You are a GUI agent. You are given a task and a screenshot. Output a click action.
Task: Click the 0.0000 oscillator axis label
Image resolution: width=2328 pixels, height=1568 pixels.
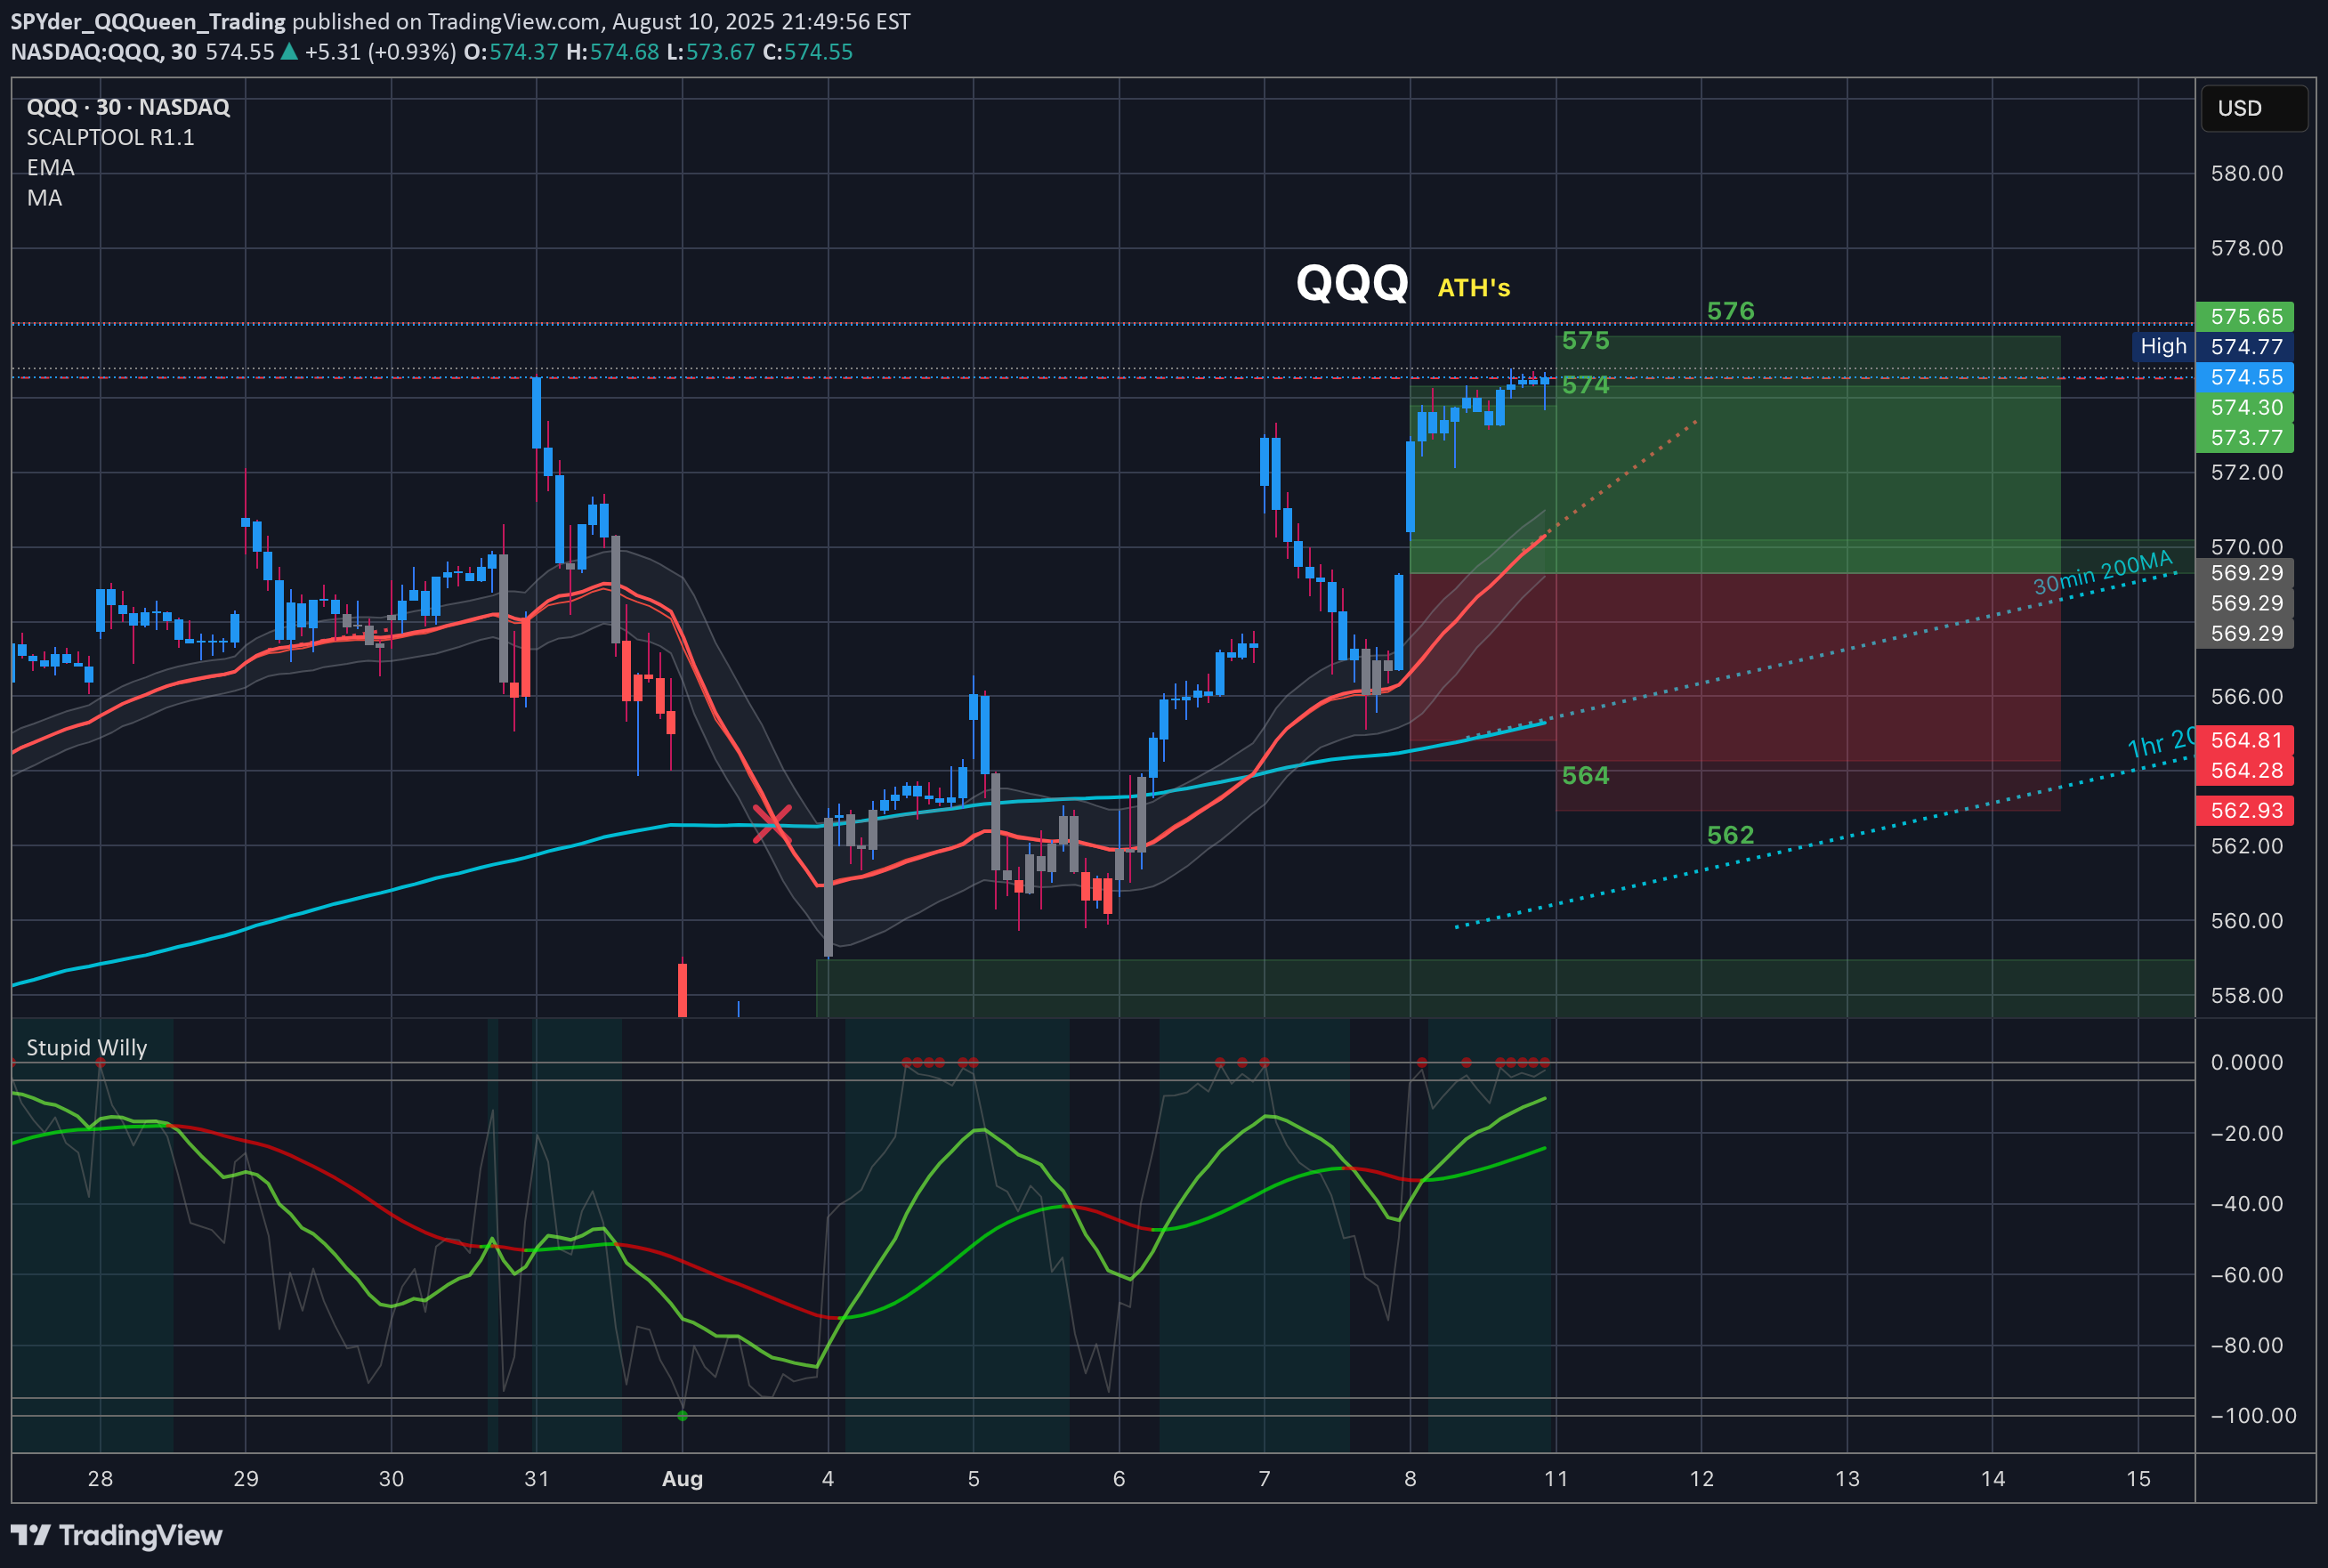tap(2247, 1062)
